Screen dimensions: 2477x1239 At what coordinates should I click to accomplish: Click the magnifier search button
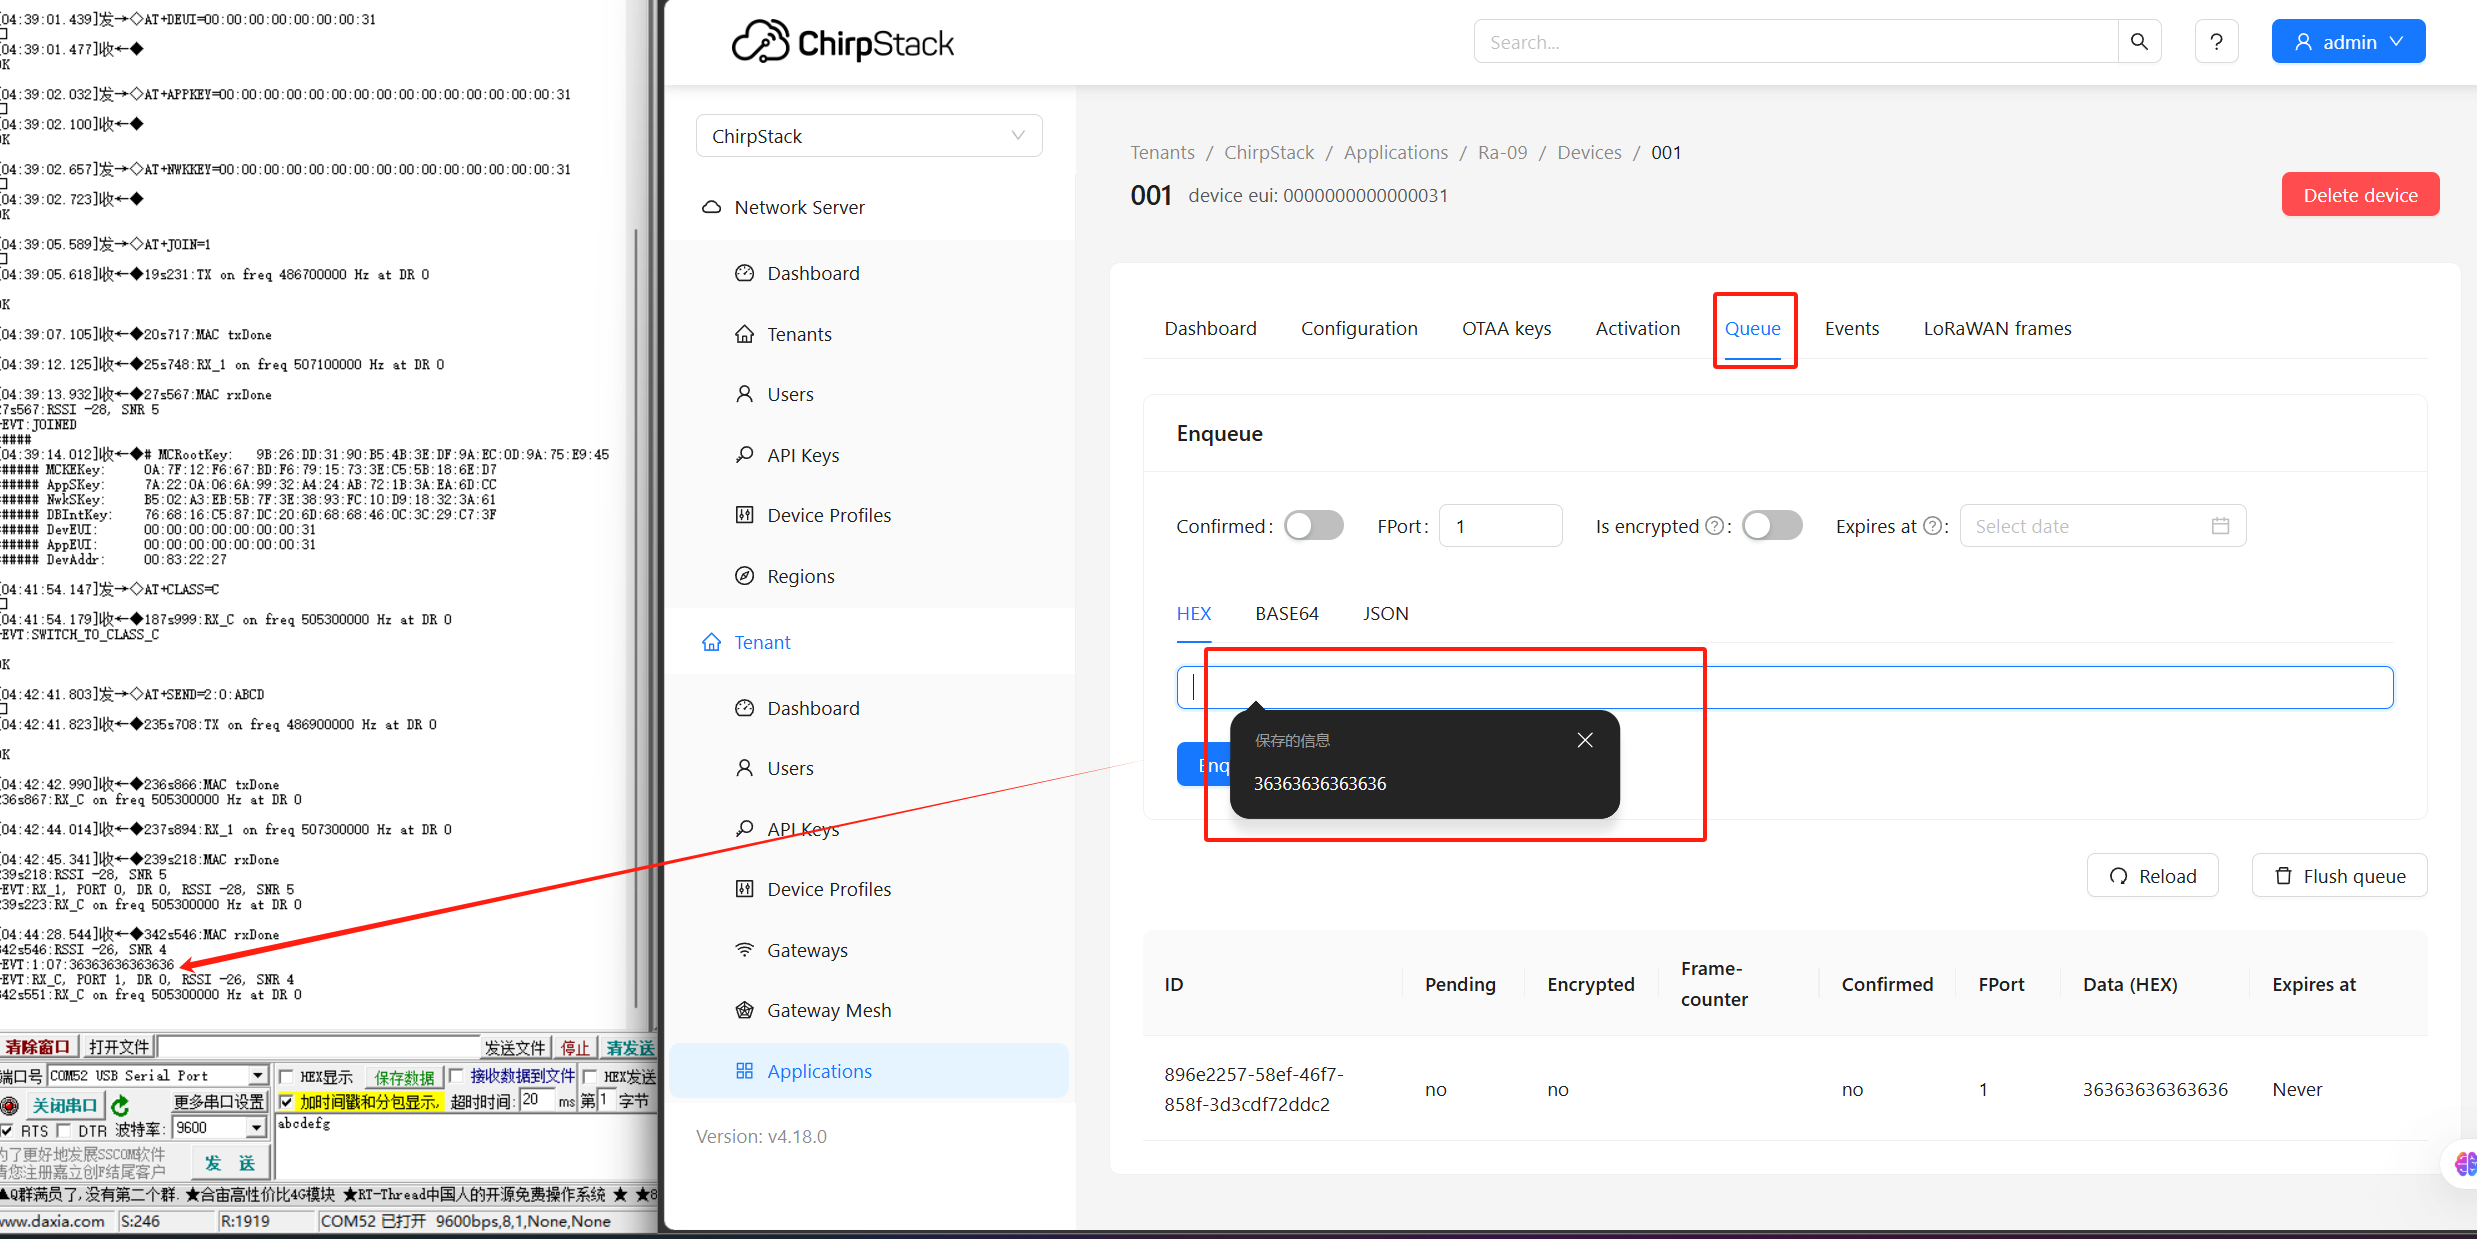coord(2139,42)
